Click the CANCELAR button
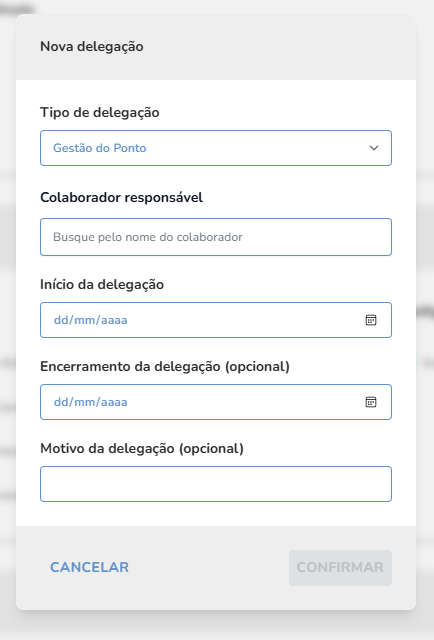The height and width of the screenshot is (640, 434). tap(89, 567)
